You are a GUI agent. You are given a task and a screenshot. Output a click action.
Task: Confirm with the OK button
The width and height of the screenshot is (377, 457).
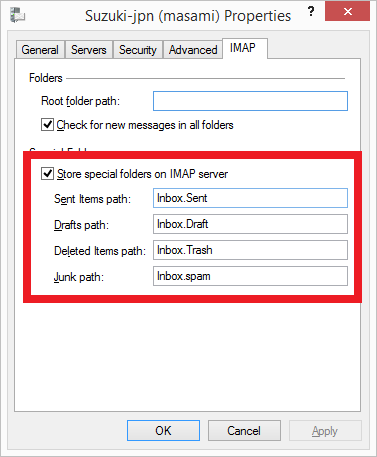(x=163, y=431)
